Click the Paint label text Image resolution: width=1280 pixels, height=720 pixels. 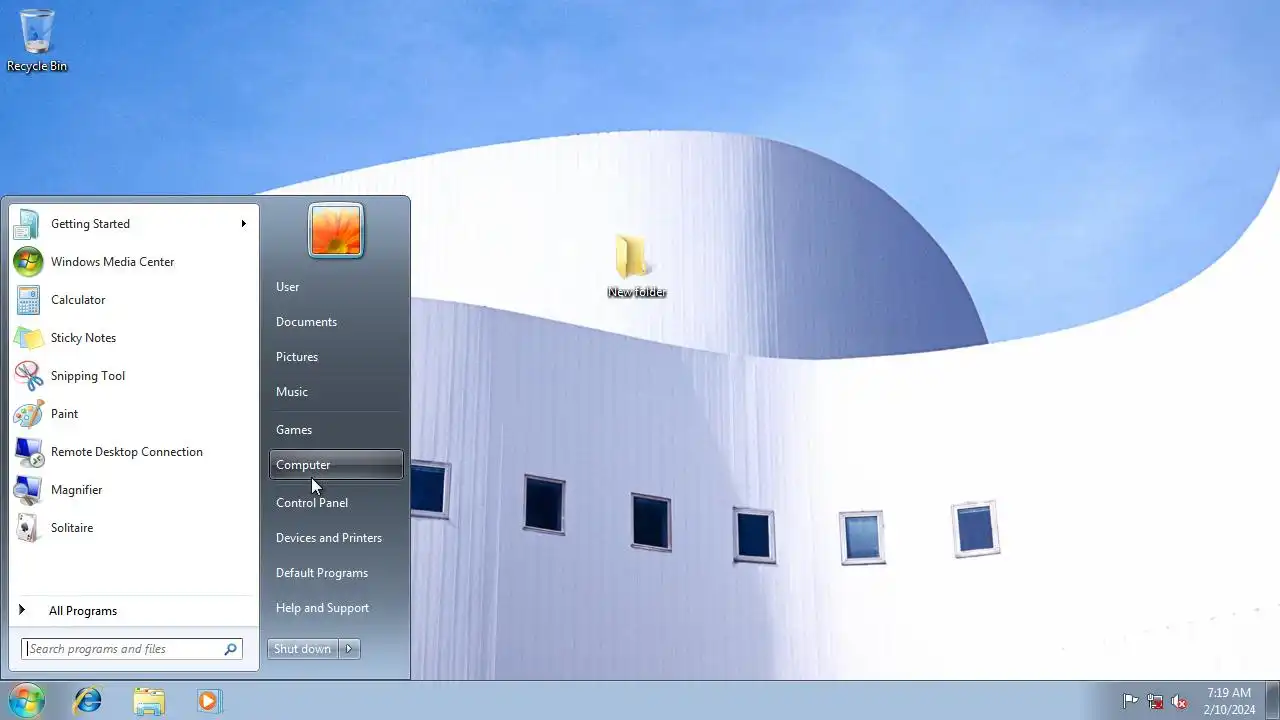[x=64, y=414]
